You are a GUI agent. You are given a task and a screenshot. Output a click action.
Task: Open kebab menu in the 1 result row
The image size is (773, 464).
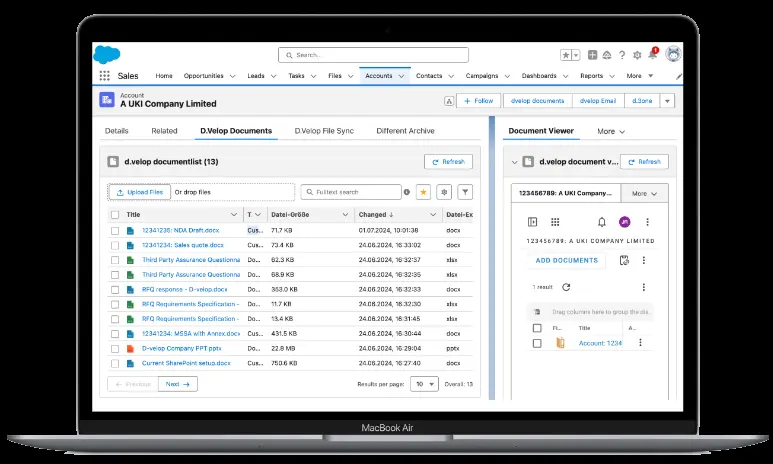point(643,287)
